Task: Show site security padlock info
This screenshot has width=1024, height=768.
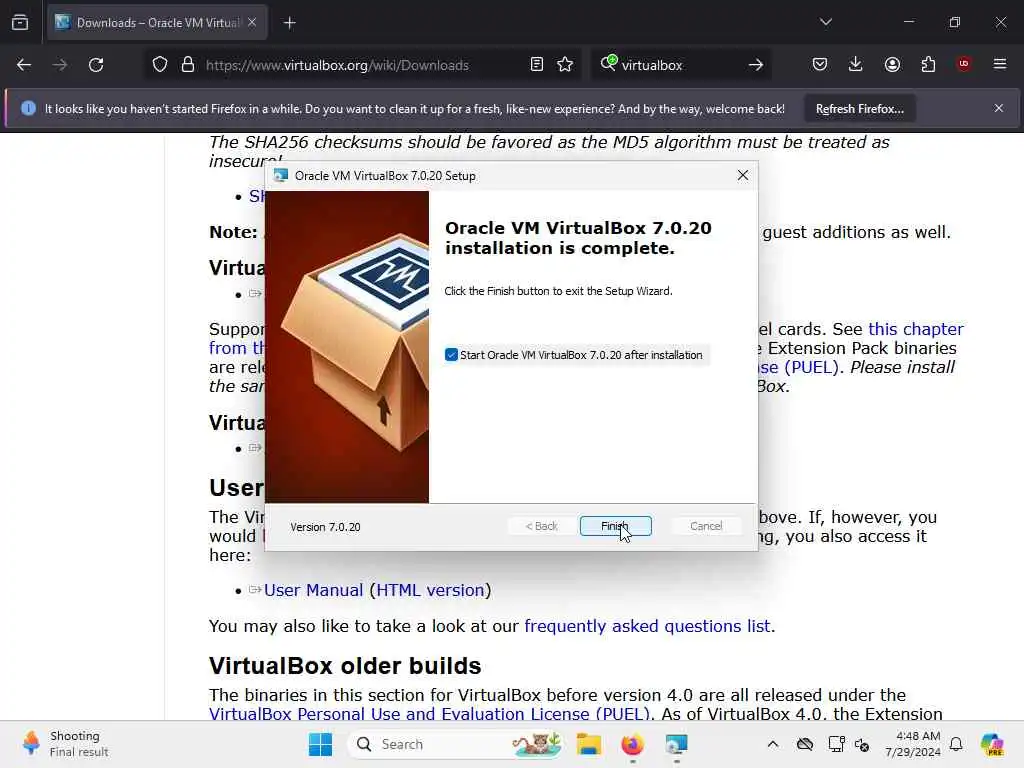Action: pyautogui.click(x=188, y=65)
